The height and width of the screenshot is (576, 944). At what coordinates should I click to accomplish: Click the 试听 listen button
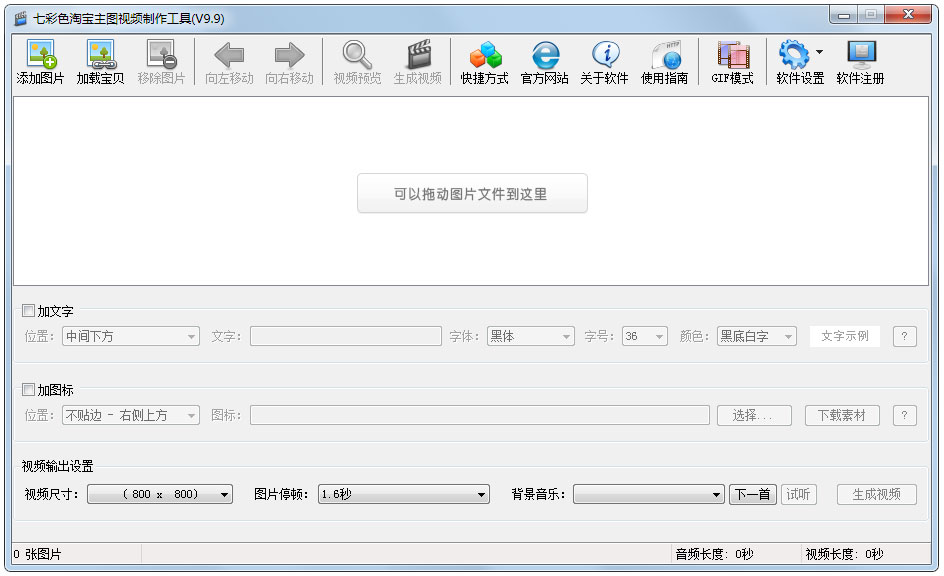[798, 494]
